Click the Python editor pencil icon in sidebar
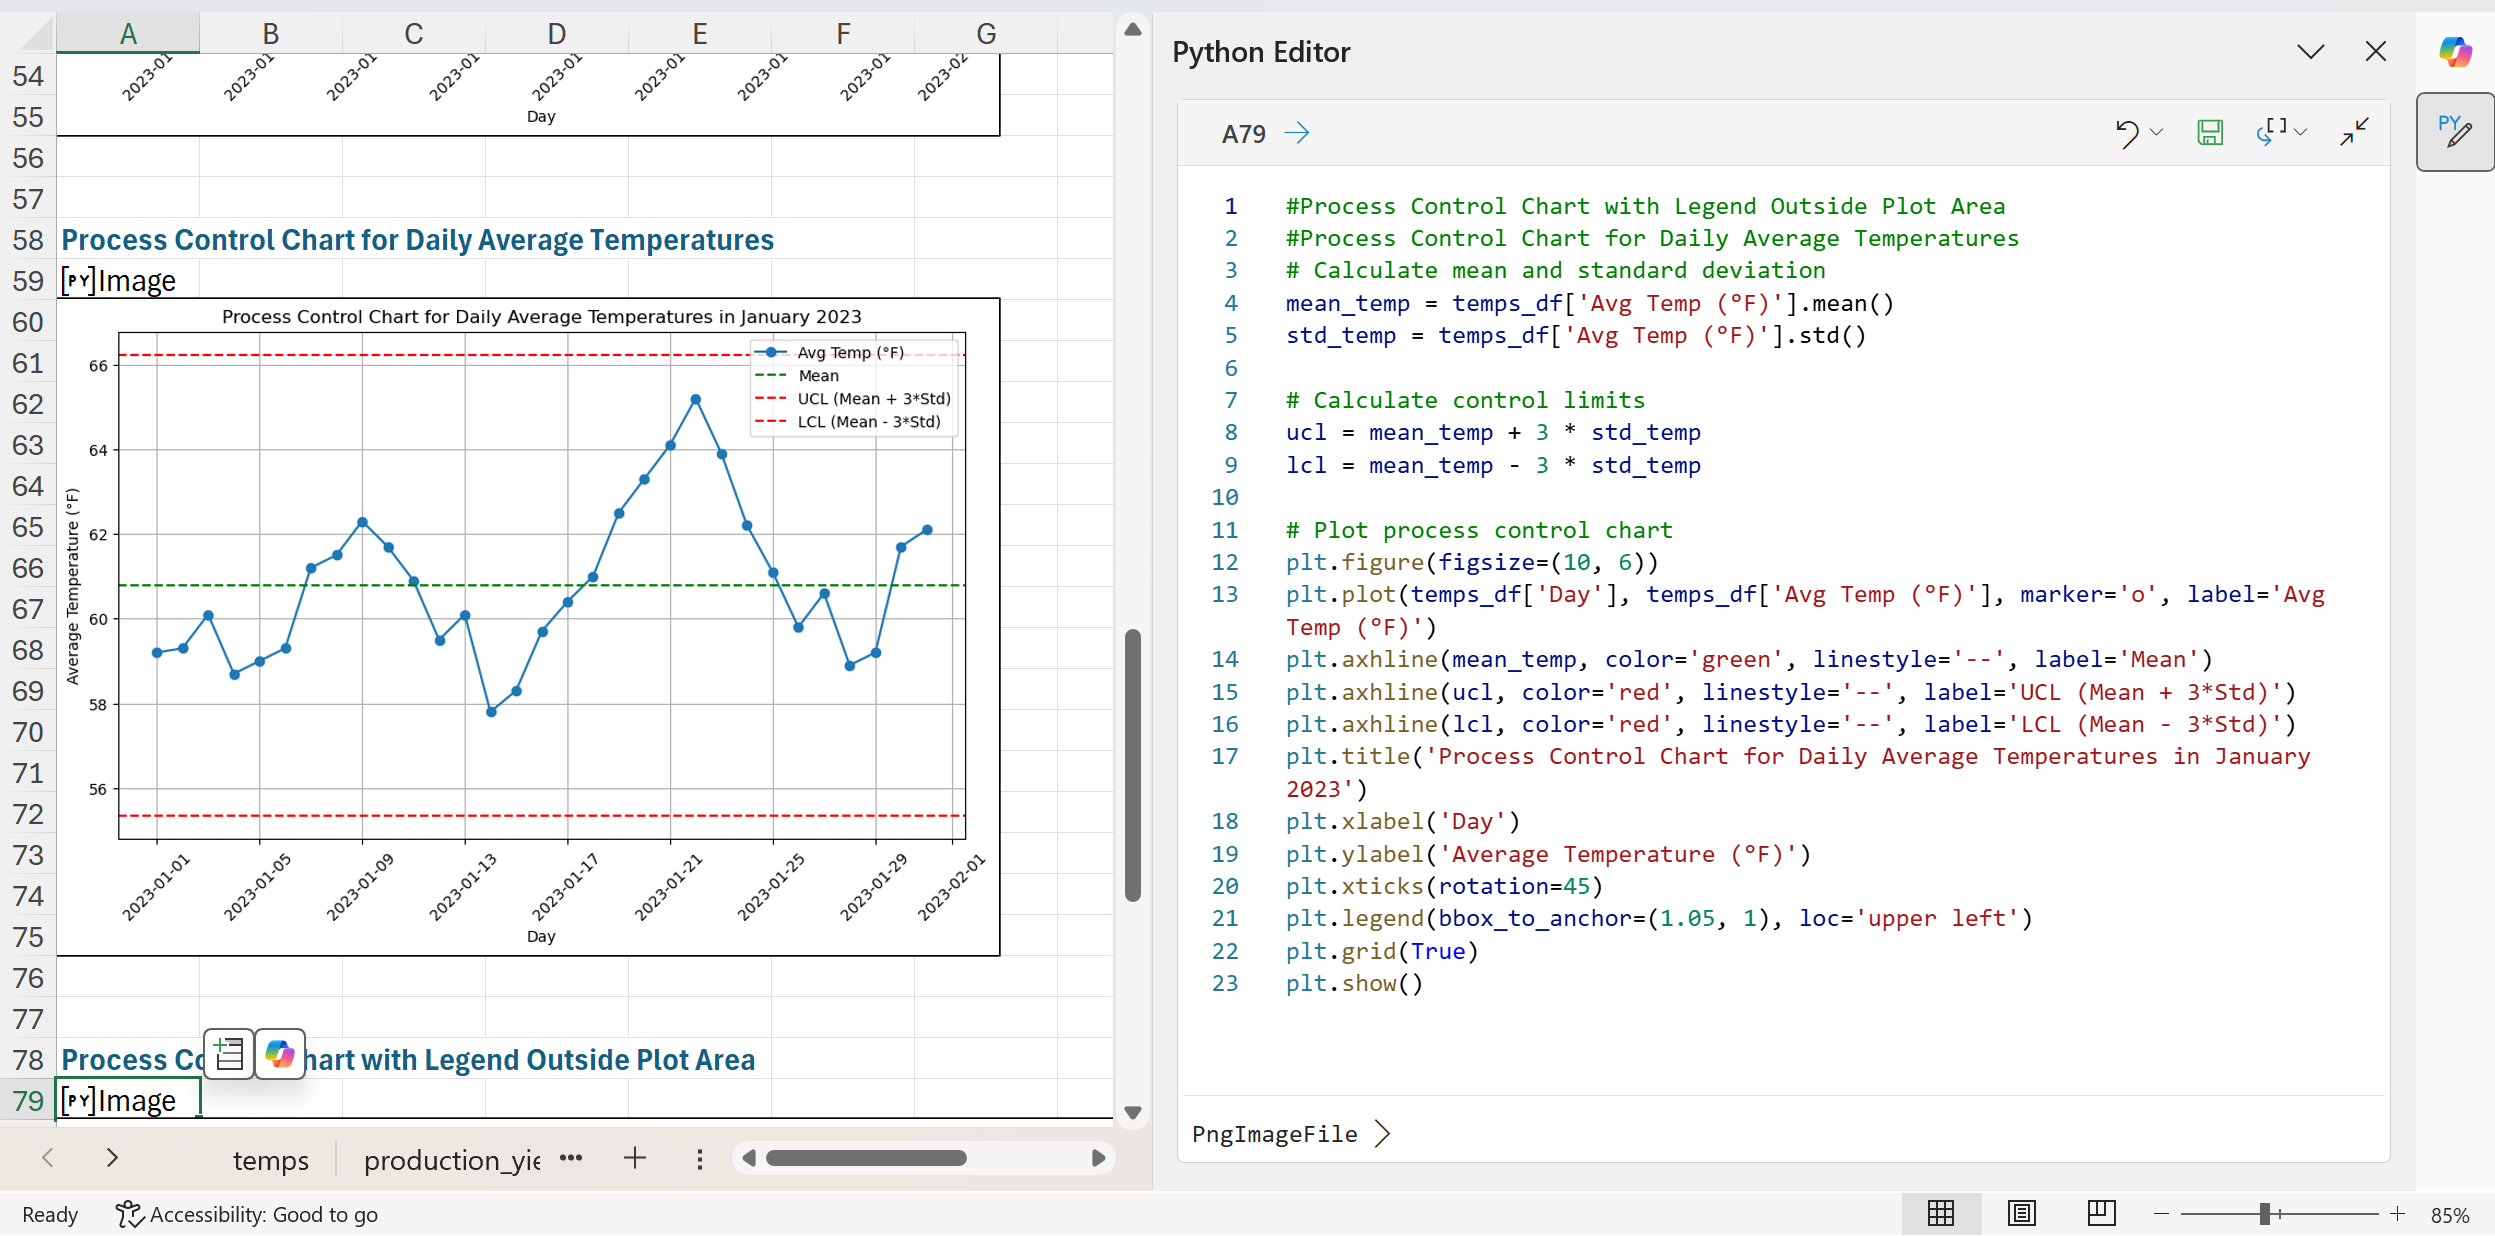This screenshot has height=1236, width=2495. pos(2455,132)
